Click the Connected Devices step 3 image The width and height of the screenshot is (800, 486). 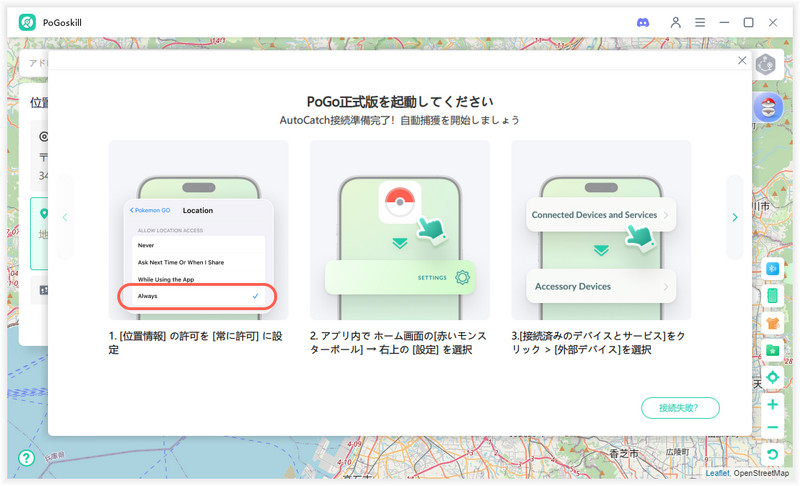coord(601,230)
